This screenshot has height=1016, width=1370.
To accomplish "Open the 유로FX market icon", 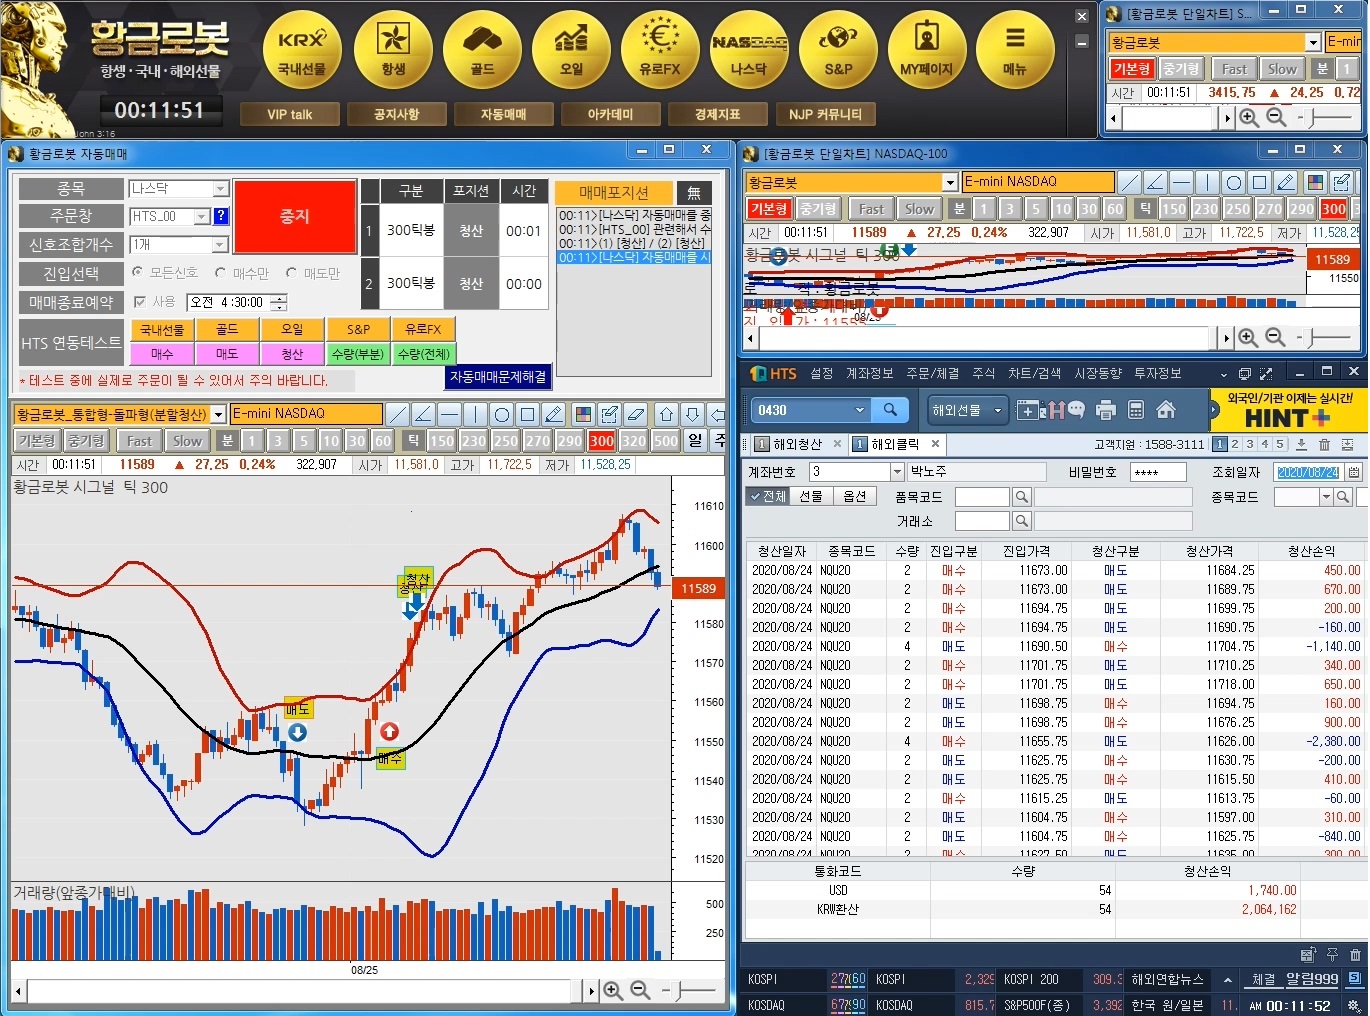I will 660,48.
